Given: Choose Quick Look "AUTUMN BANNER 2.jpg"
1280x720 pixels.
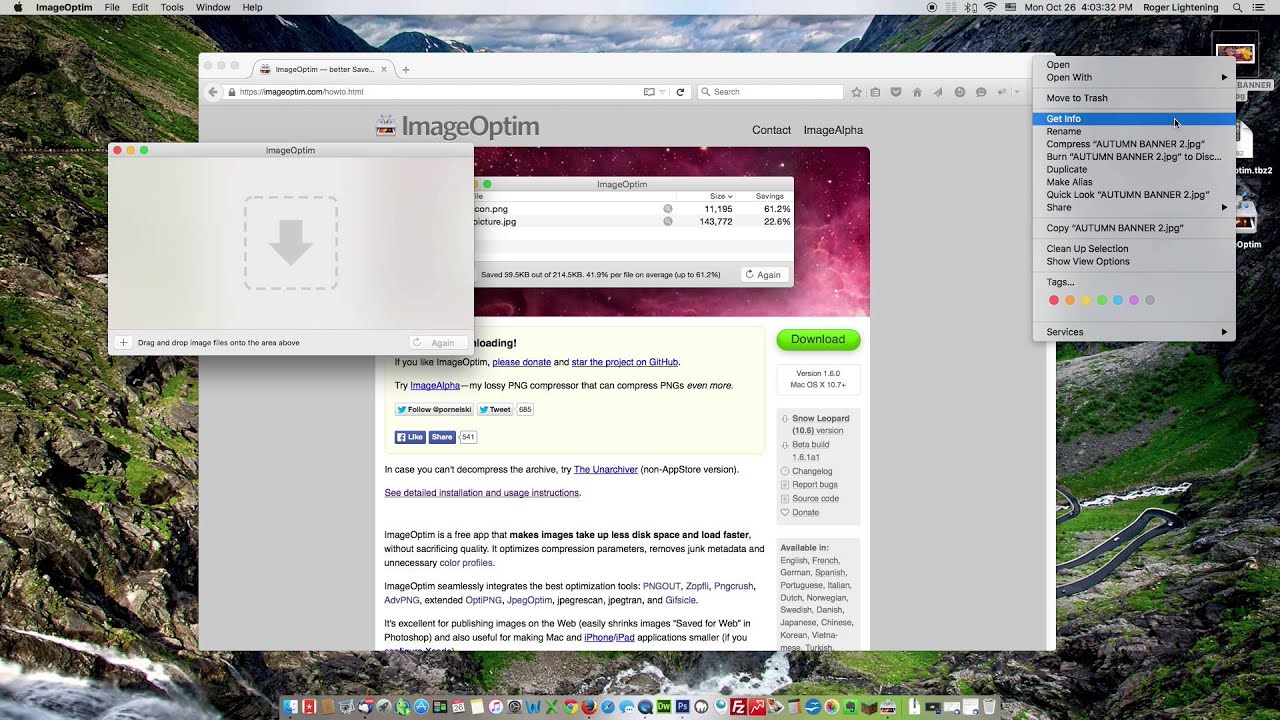Looking at the screenshot, I should click(1134, 195).
